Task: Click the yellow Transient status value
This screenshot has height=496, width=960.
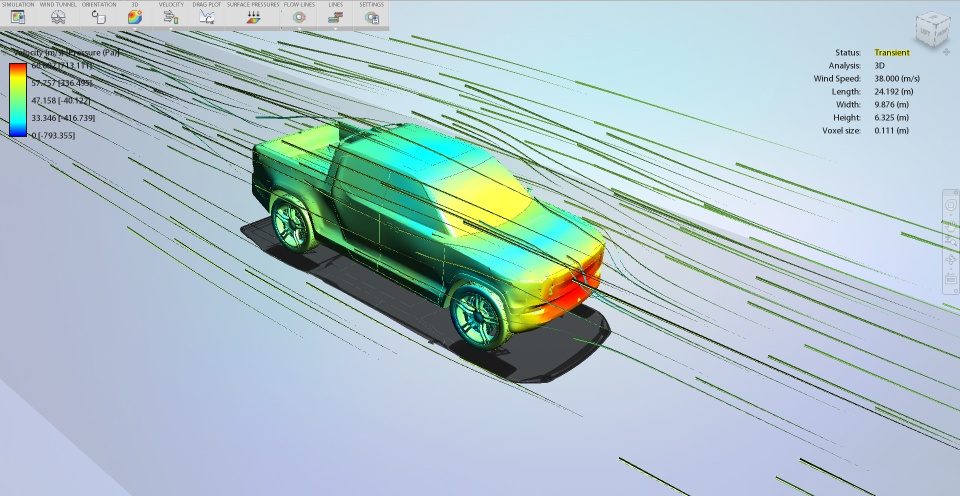Action: [892, 53]
